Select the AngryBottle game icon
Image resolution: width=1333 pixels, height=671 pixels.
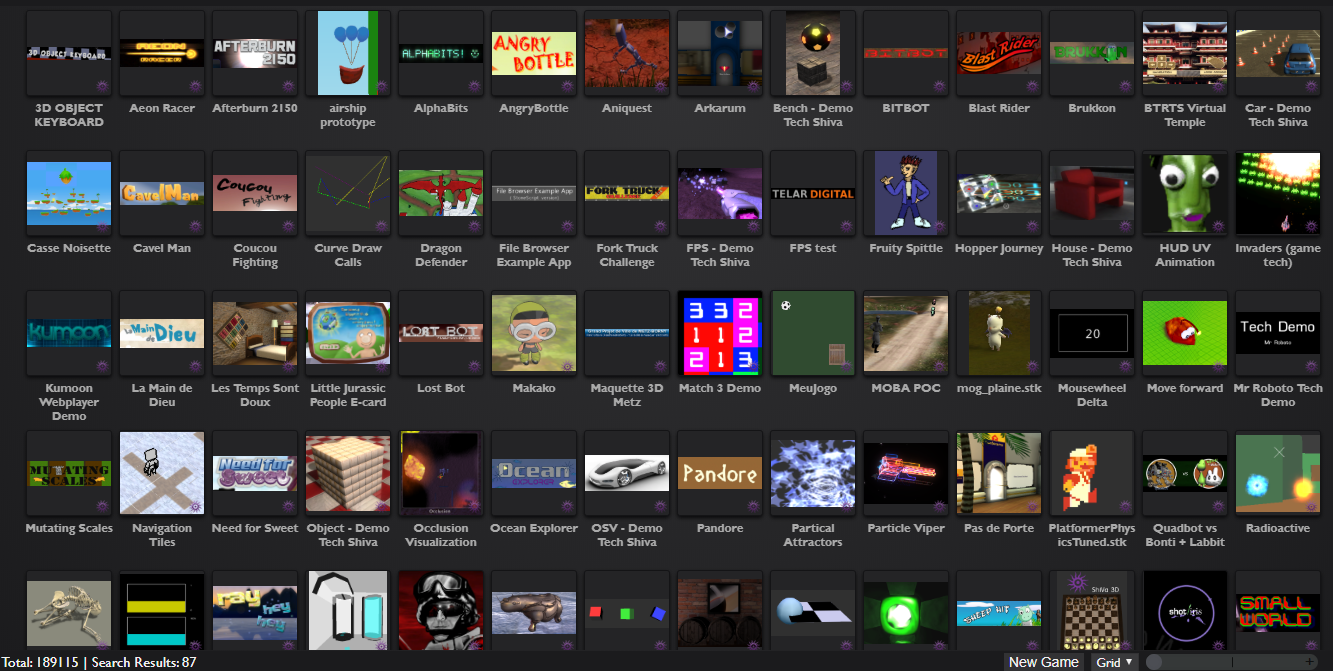click(x=534, y=53)
